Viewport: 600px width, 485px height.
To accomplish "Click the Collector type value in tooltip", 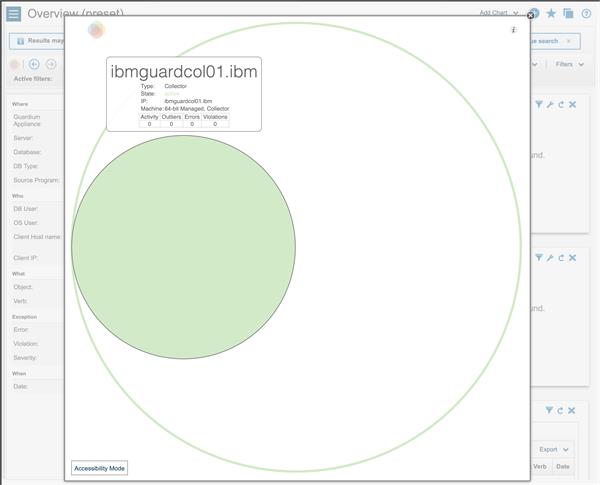I will 176,86.
